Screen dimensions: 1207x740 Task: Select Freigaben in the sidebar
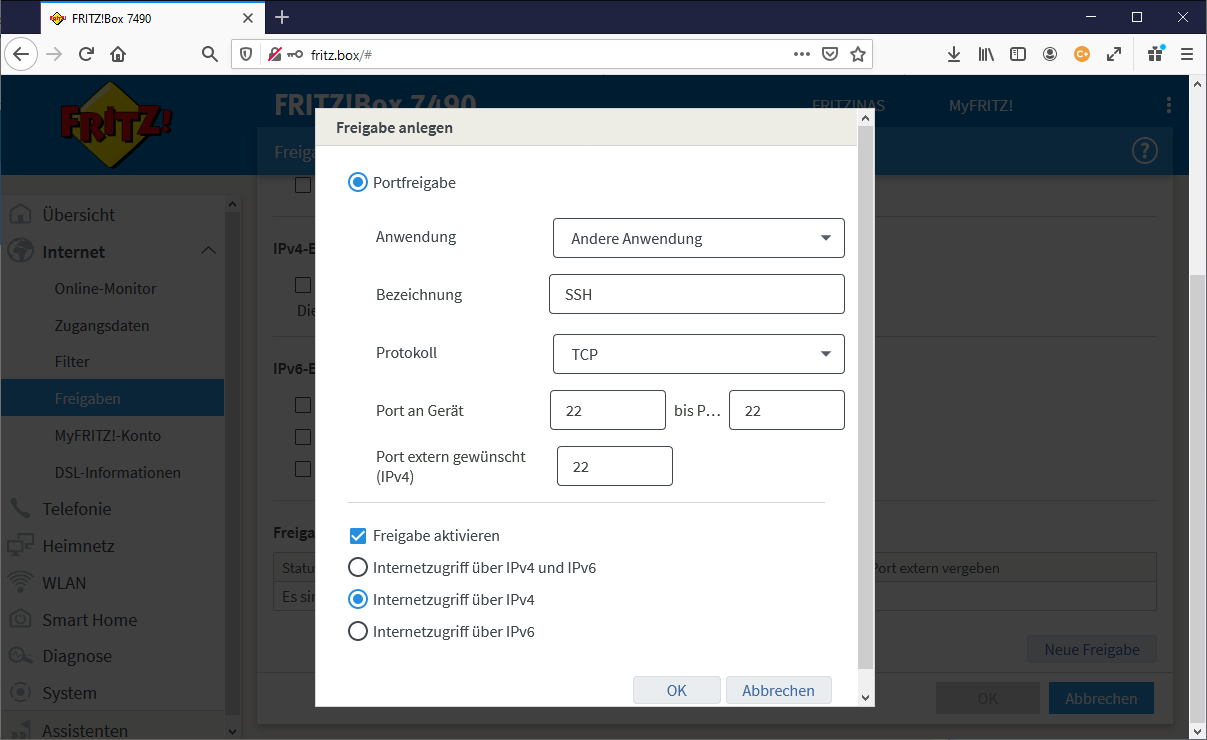click(112, 398)
